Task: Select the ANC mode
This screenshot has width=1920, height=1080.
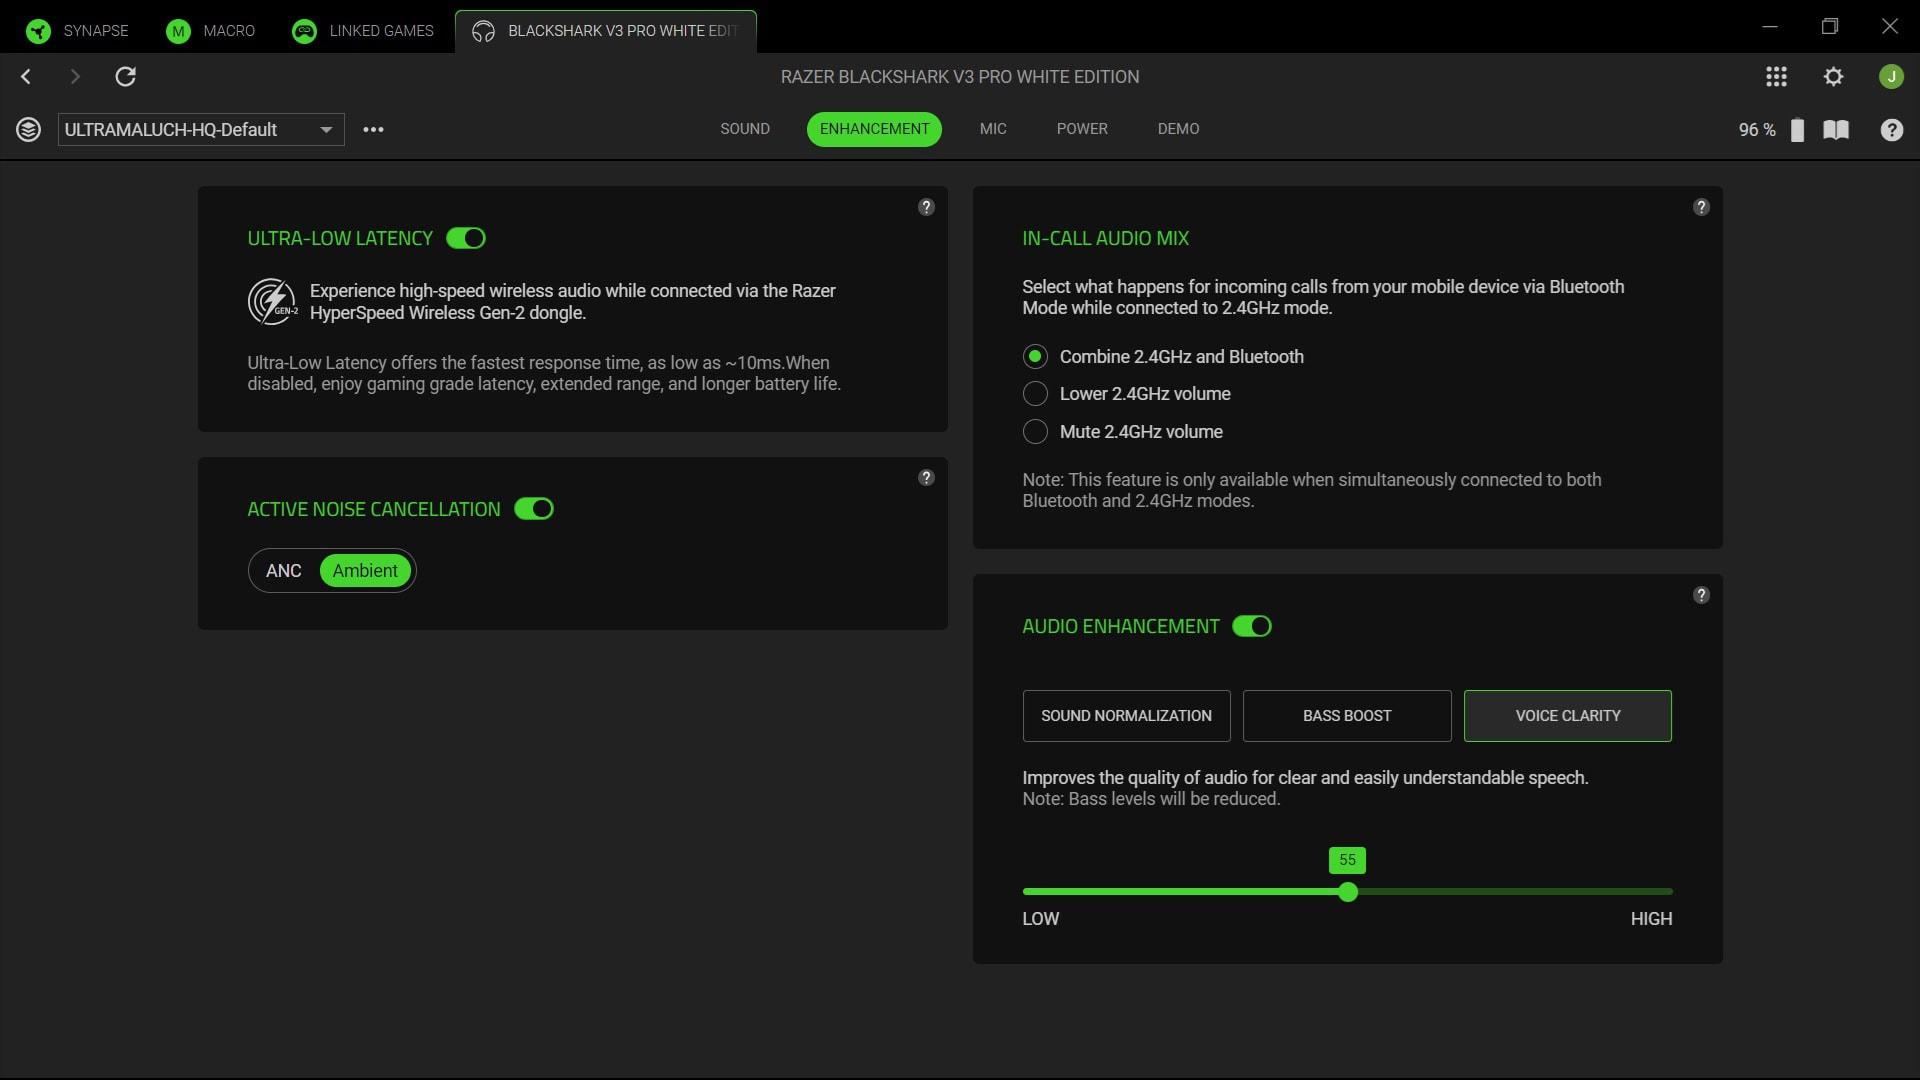Action: pos(284,571)
